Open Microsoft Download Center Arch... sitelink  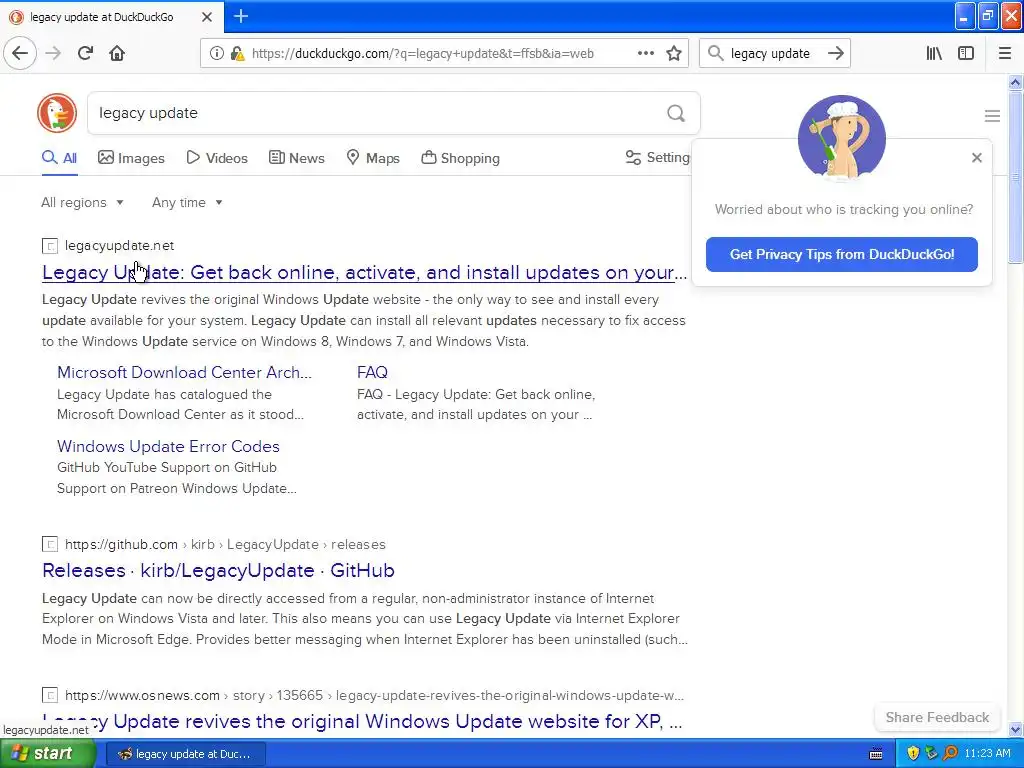click(184, 372)
